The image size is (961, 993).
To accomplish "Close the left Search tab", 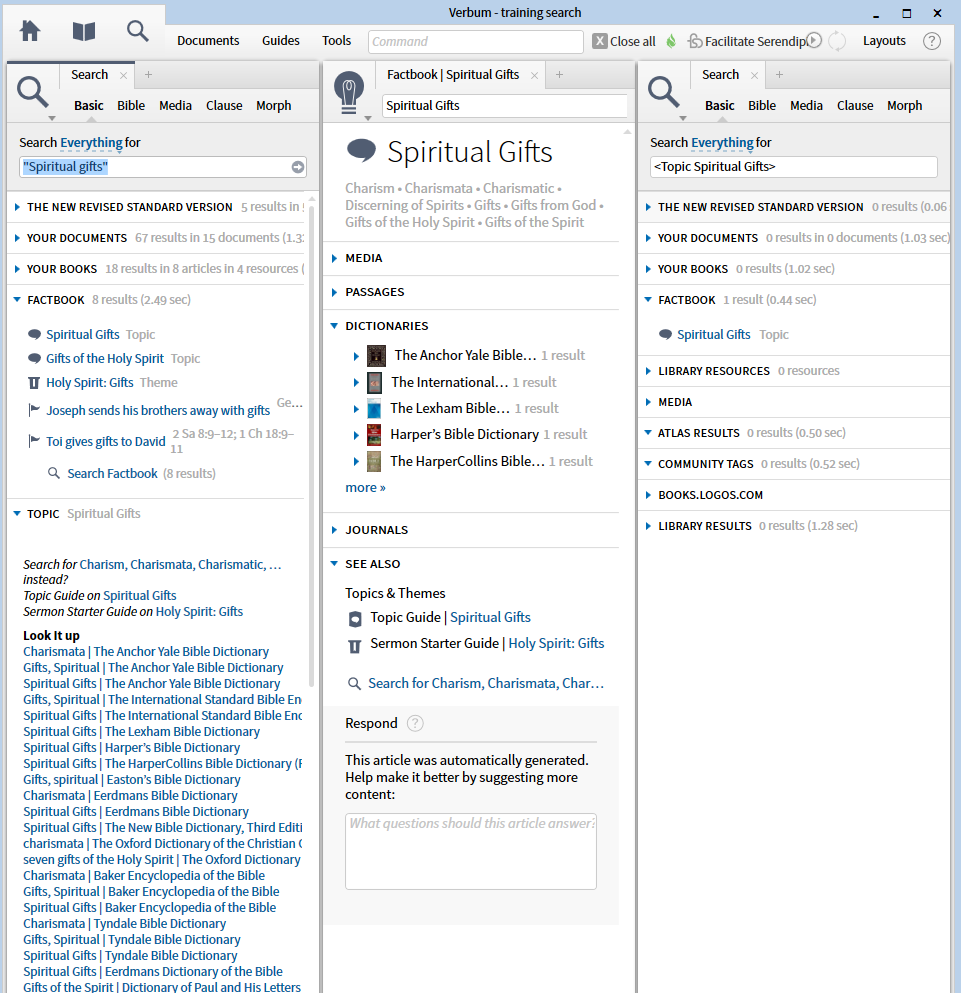I will coord(124,75).
